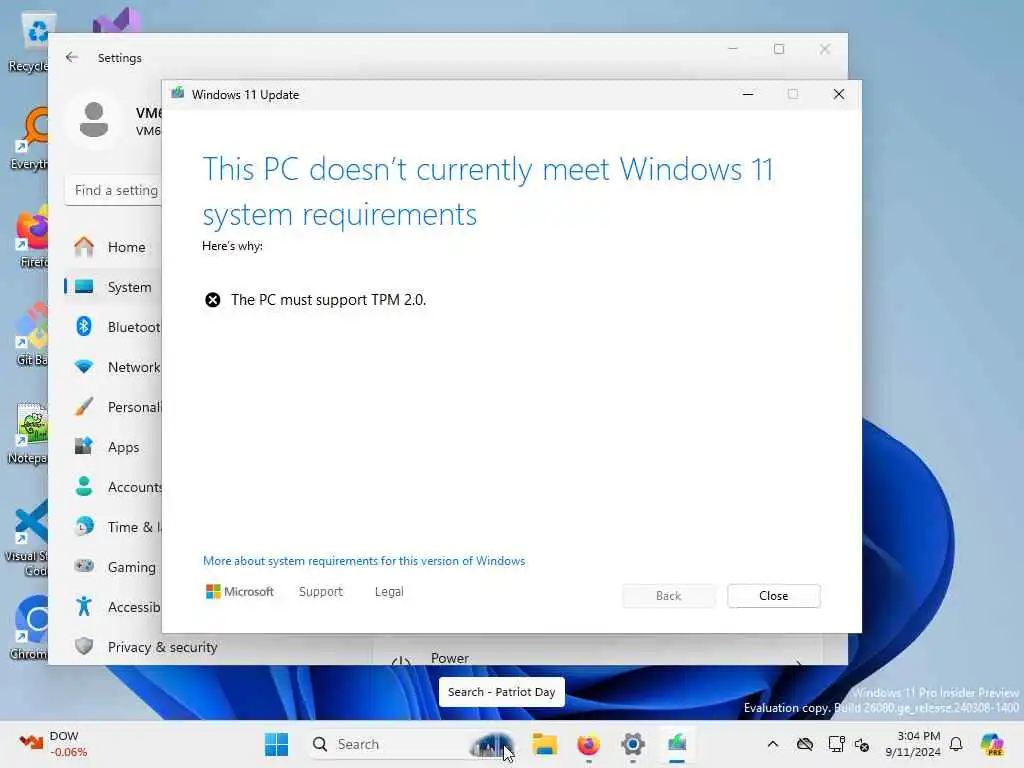
Task: Open Gaming in Settings sidebar
Action: coord(112,567)
